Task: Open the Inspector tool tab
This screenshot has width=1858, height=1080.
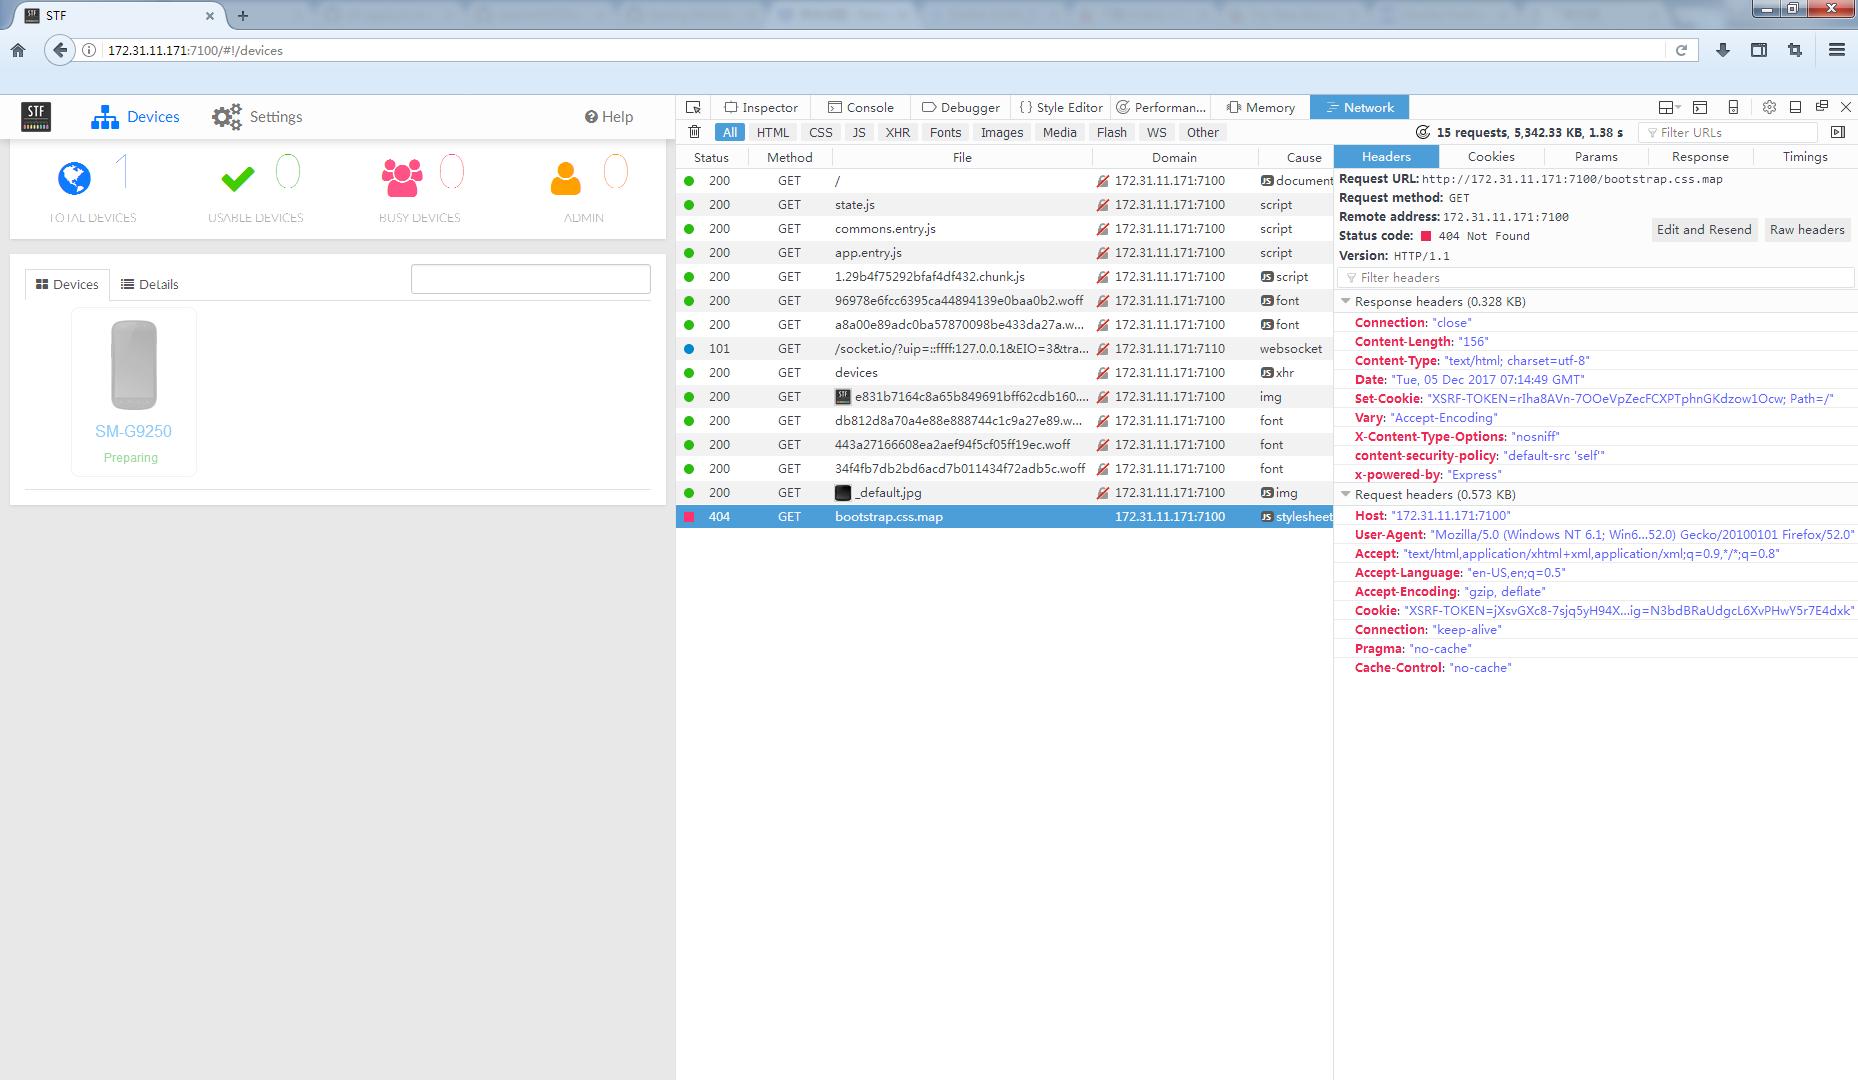Action: (761, 107)
